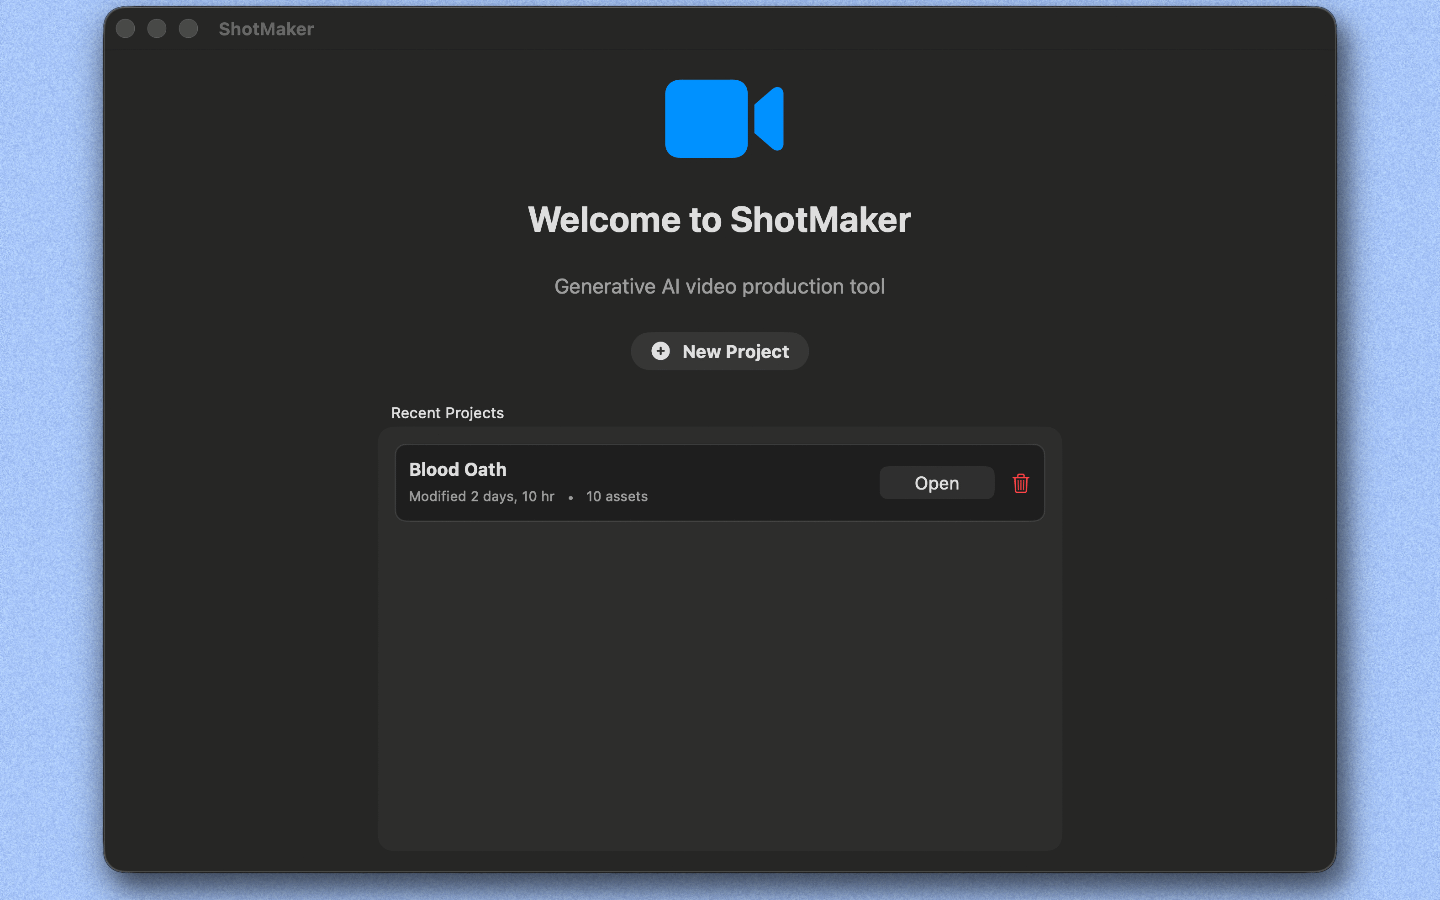Click the middle traffic light window button
Viewport: 1440px width, 900px height.
click(x=156, y=28)
